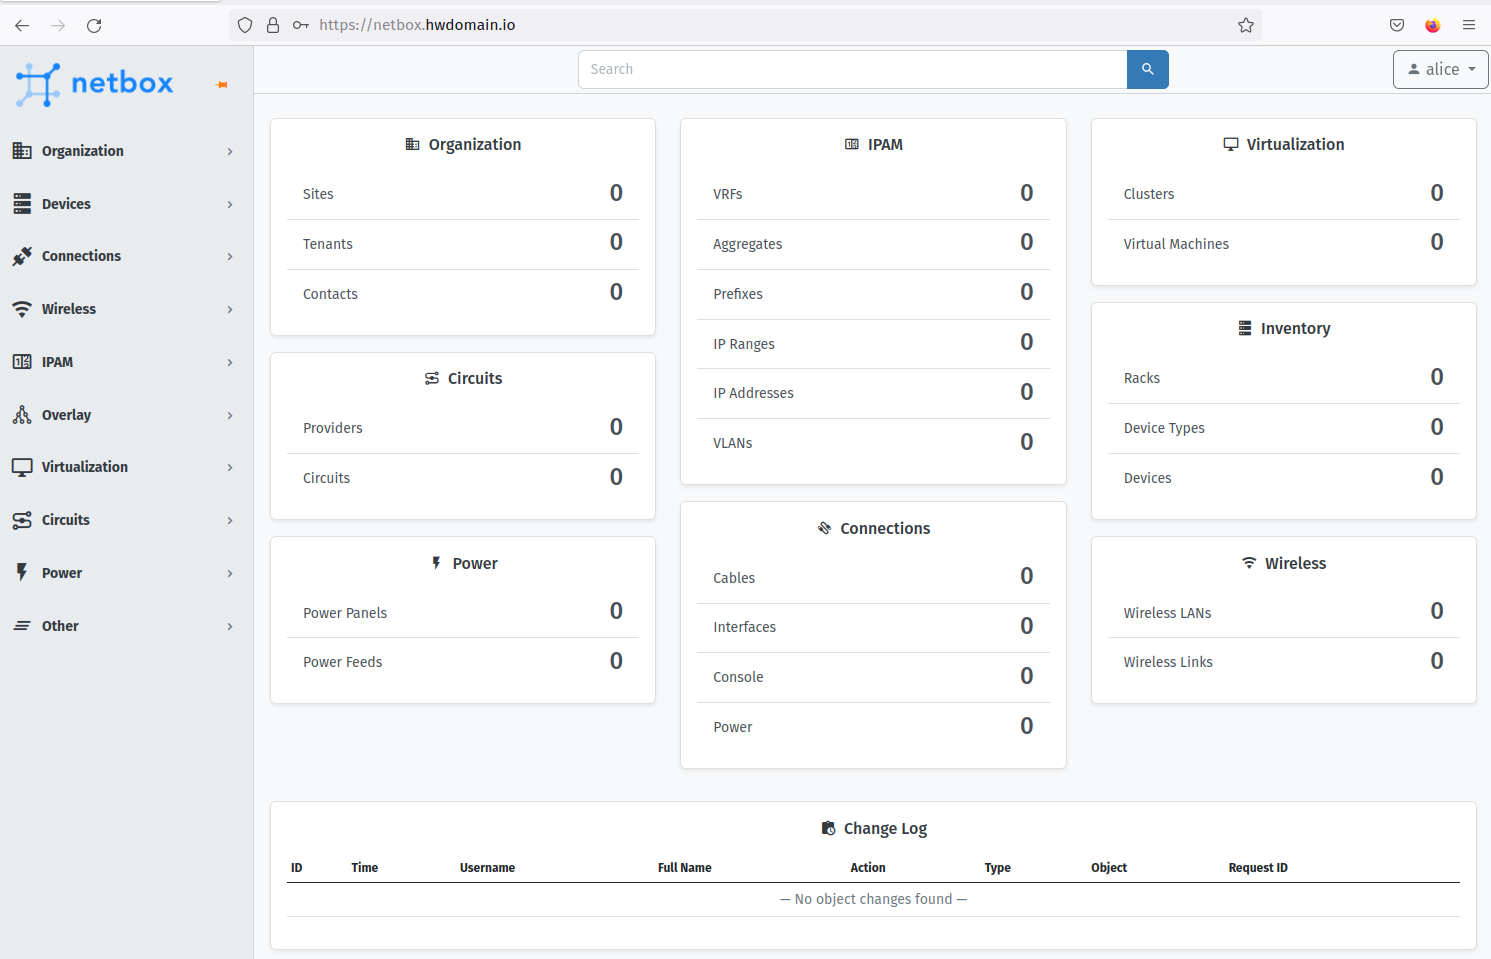Image resolution: width=1491 pixels, height=959 pixels.
Task: Open the Sites link in Organization card
Action: tap(318, 194)
